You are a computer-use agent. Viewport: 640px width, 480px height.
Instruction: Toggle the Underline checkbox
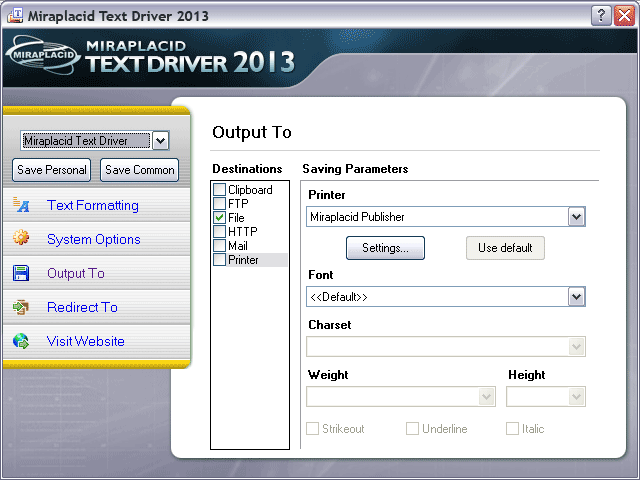tap(412, 429)
